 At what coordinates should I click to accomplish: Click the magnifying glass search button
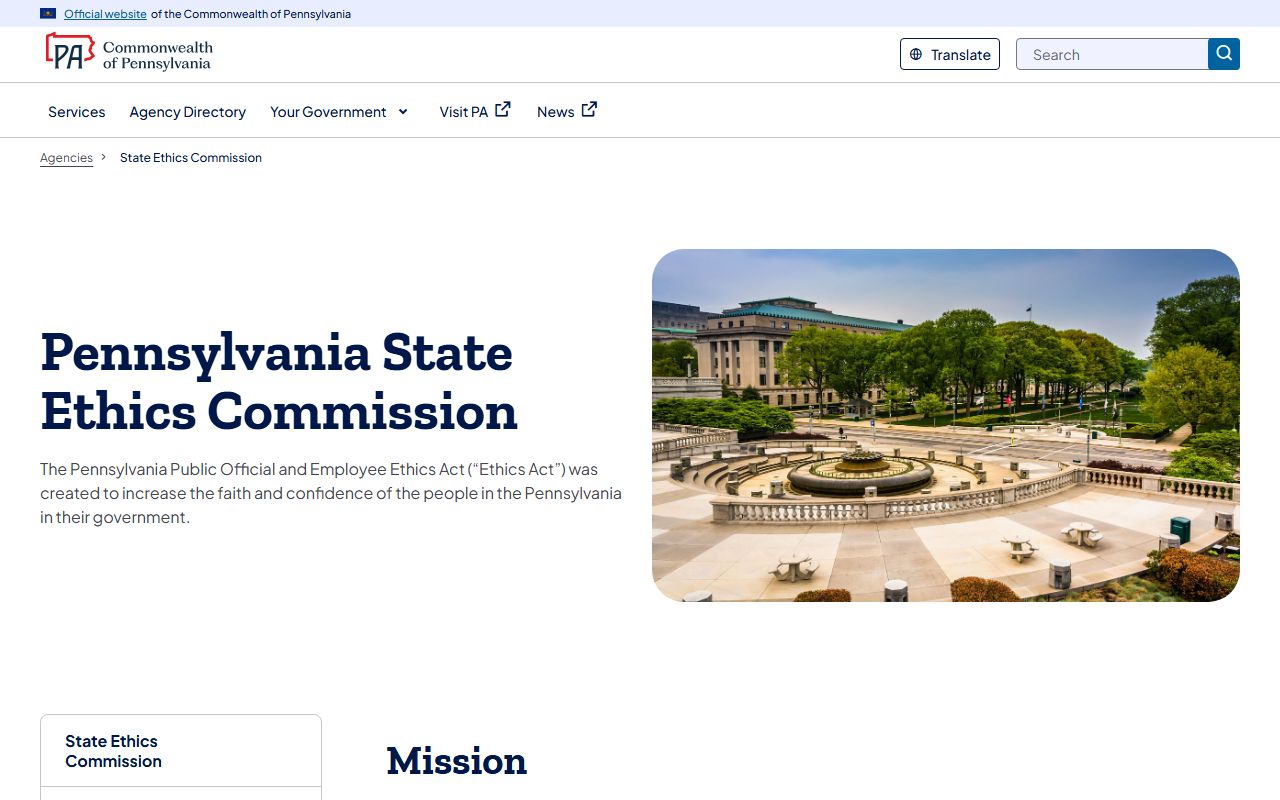pos(1224,54)
